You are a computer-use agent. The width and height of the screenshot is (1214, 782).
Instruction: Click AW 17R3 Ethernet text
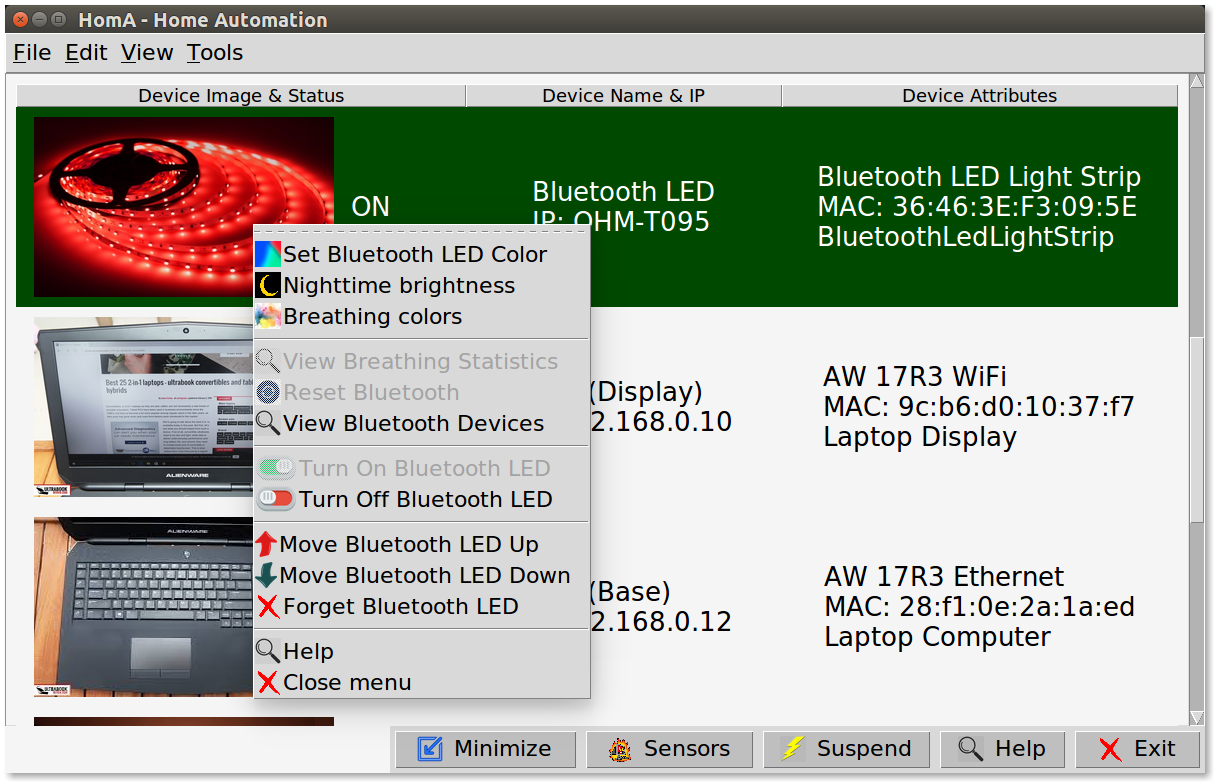tap(945, 577)
